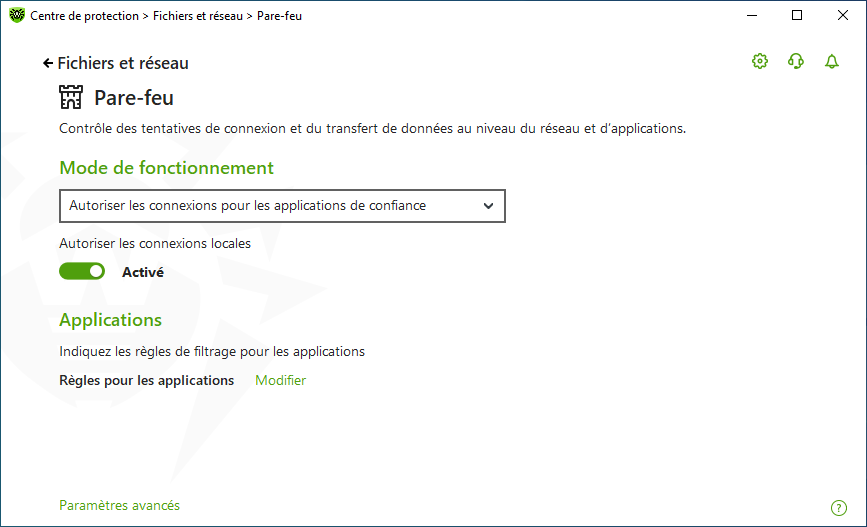
Task: Maximize the Pare-feu window
Action: pos(797,15)
